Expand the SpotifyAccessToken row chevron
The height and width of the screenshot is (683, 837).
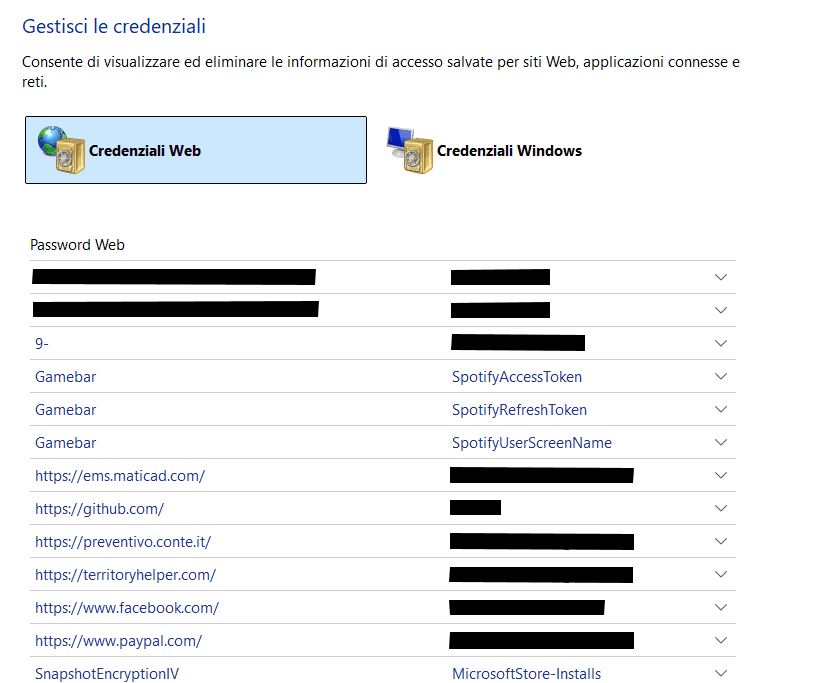click(x=721, y=377)
